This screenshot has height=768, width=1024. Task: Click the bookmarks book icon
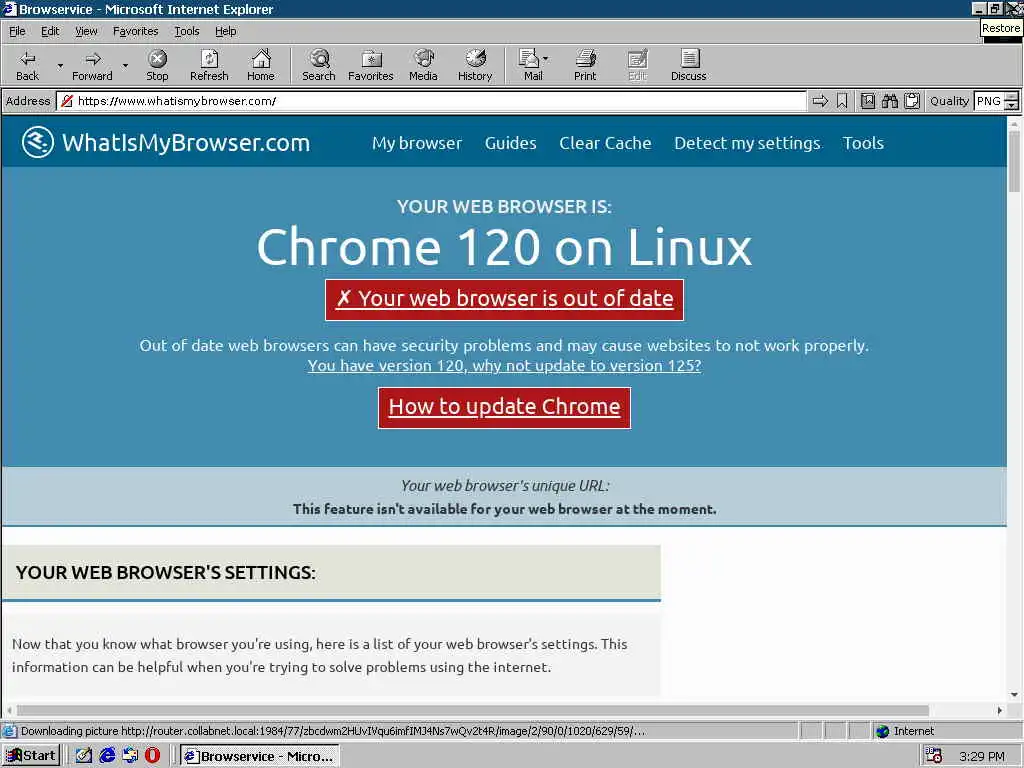(x=867, y=101)
